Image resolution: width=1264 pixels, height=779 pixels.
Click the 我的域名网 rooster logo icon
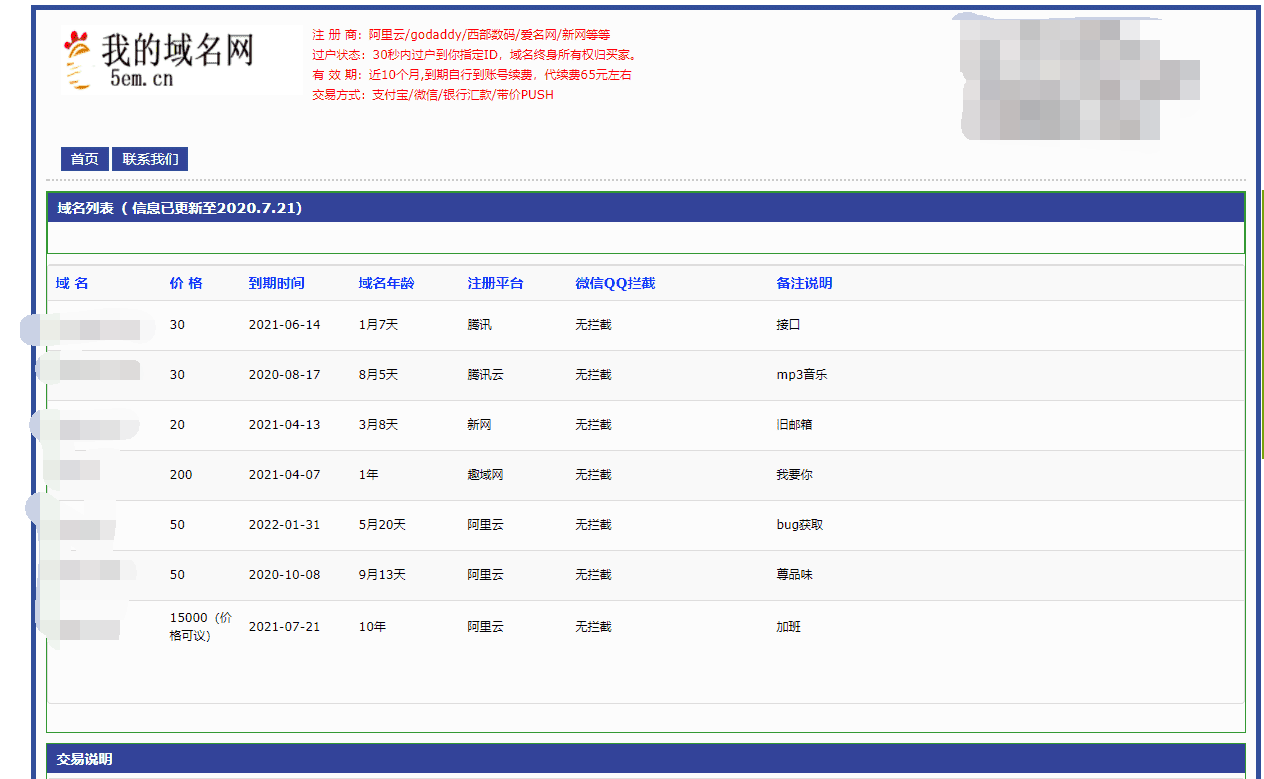click(78, 56)
